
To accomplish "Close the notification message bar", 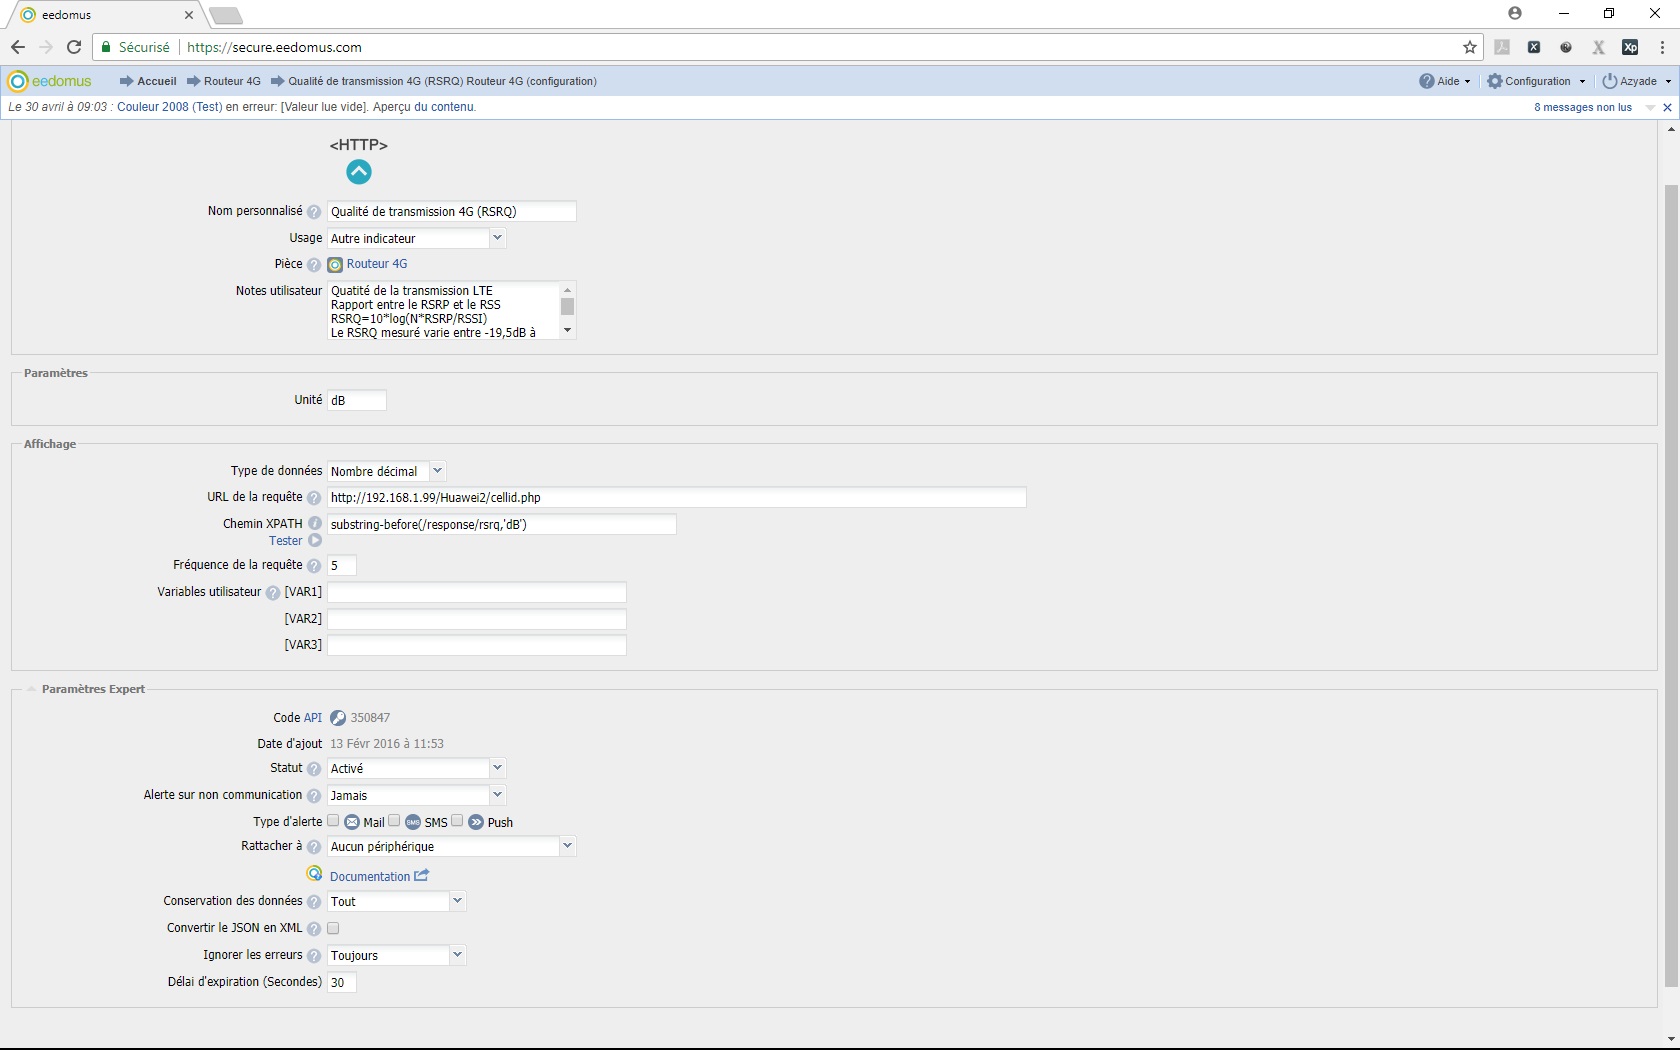I will pos(1667,107).
